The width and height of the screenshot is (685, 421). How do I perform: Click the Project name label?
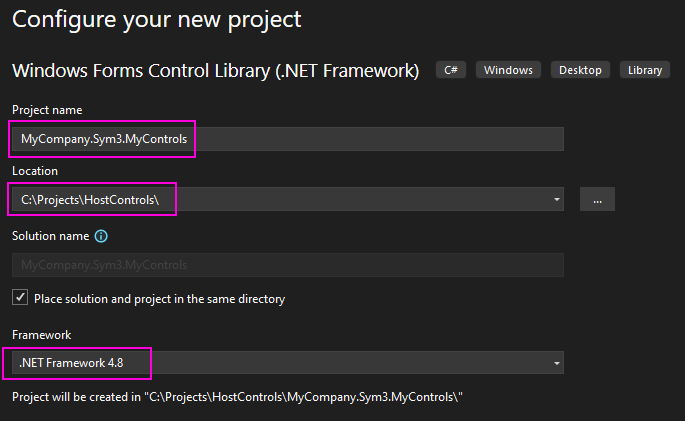click(x=47, y=109)
